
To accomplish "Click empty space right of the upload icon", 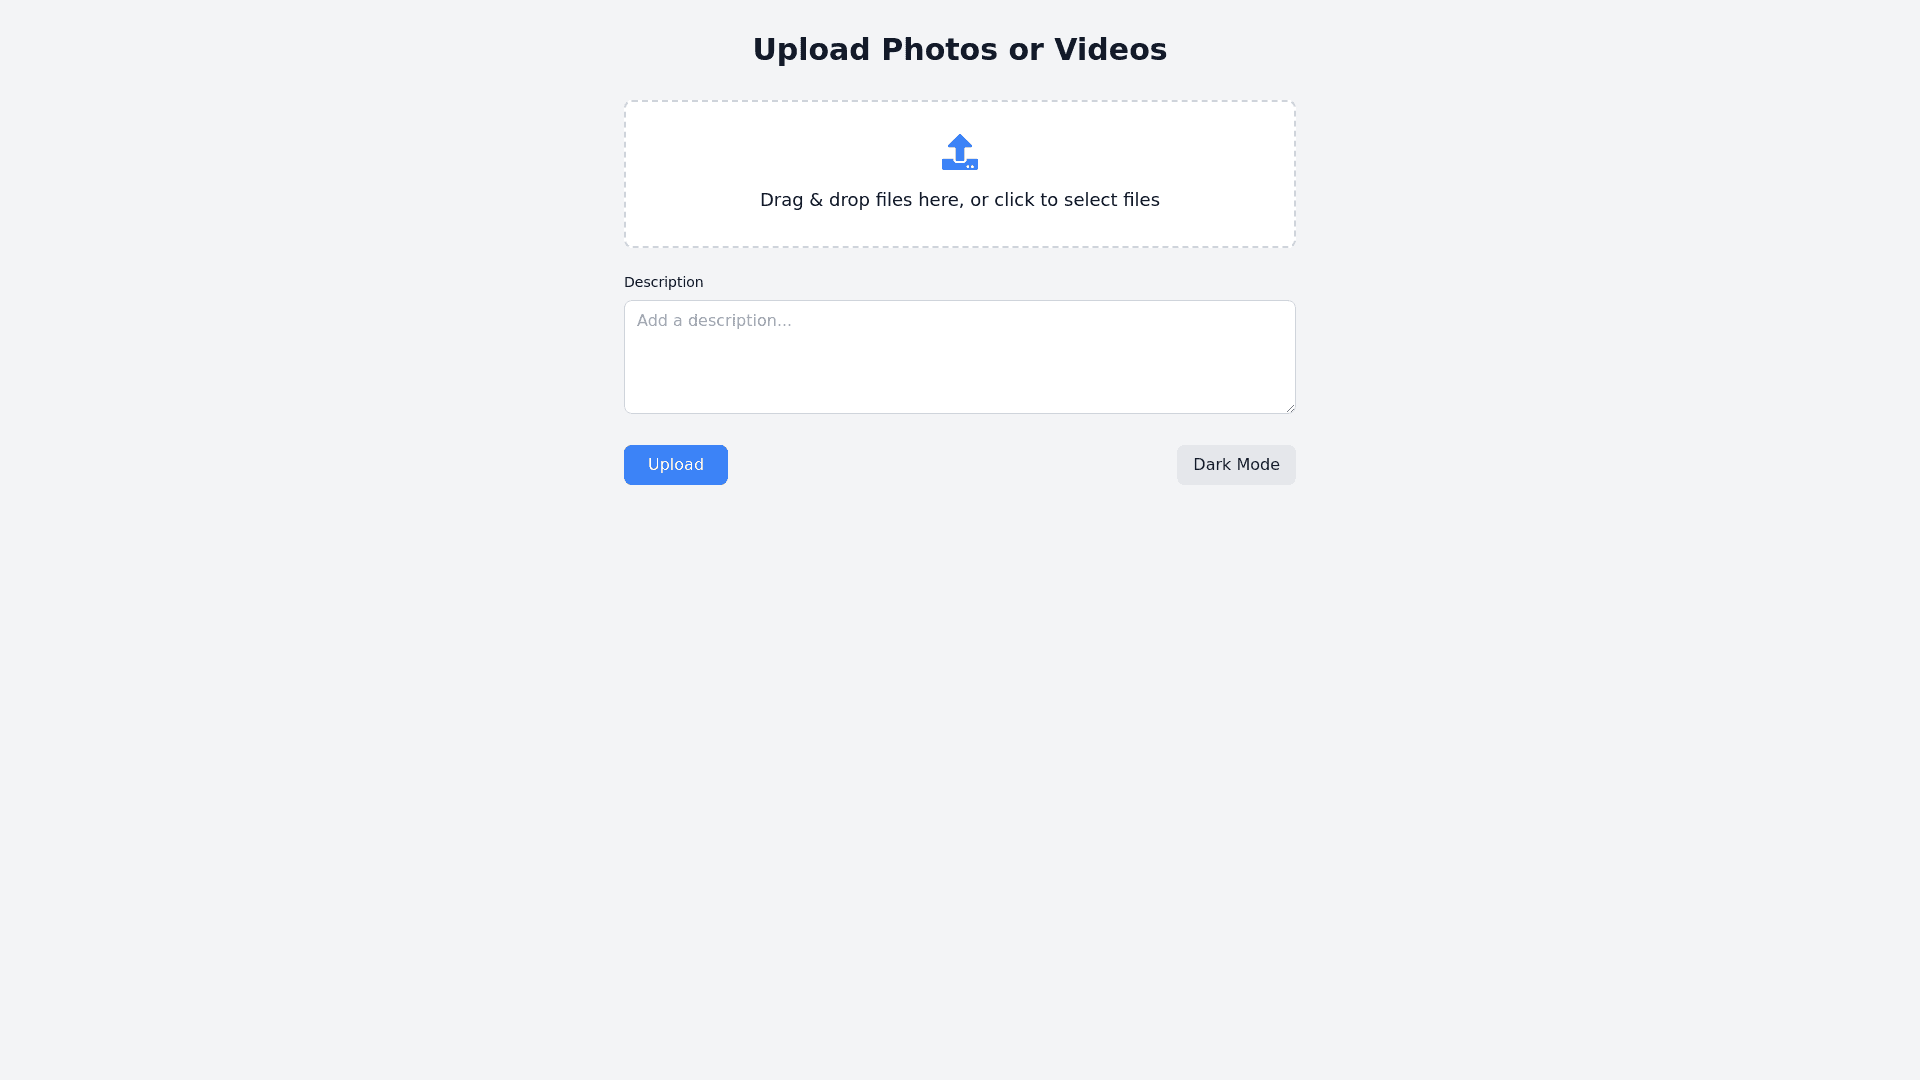I will pos(1120,152).
